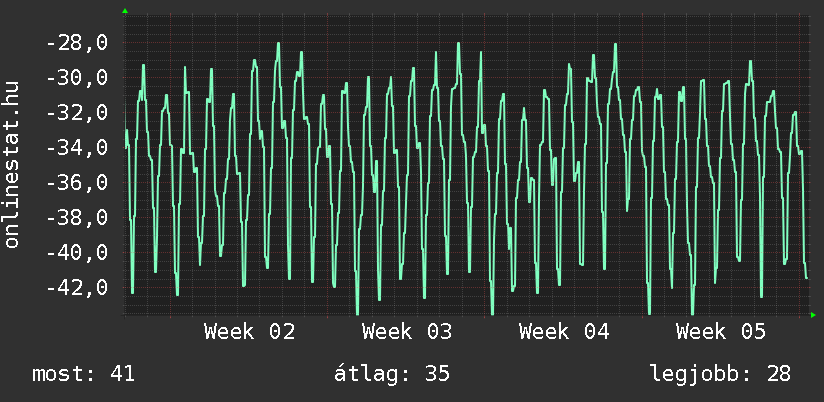The height and width of the screenshot is (402, 824).
Task: Click the Week 02 axis label
Action: [x=249, y=332]
